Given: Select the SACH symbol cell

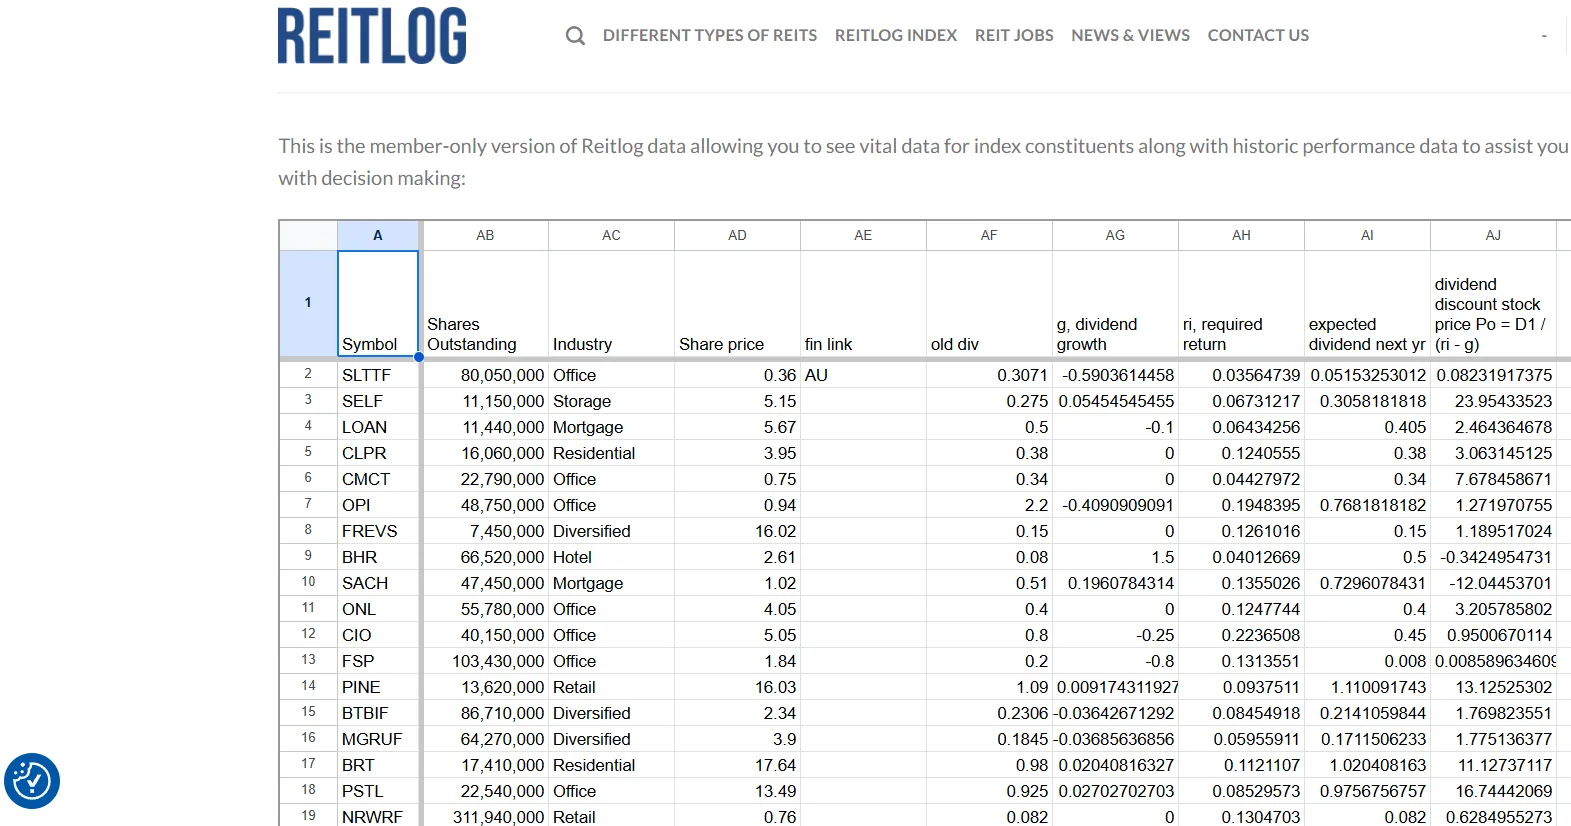Looking at the screenshot, I should (378, 583).
